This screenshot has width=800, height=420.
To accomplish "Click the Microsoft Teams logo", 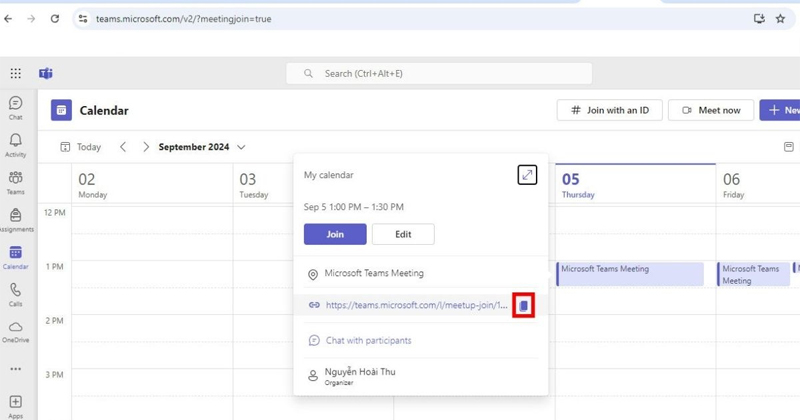I will pos(46,73).
